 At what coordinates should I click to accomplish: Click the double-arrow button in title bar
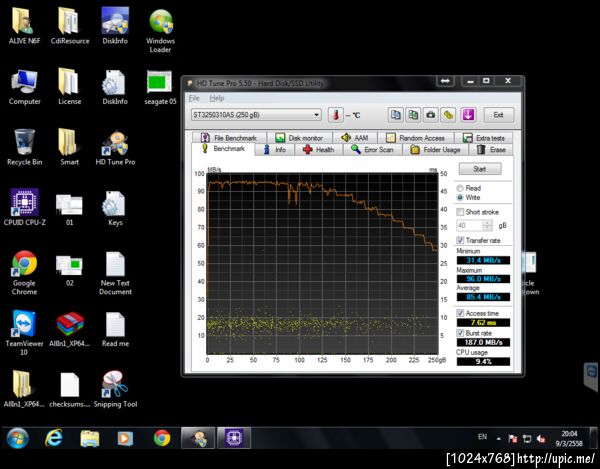coord(445,81)
